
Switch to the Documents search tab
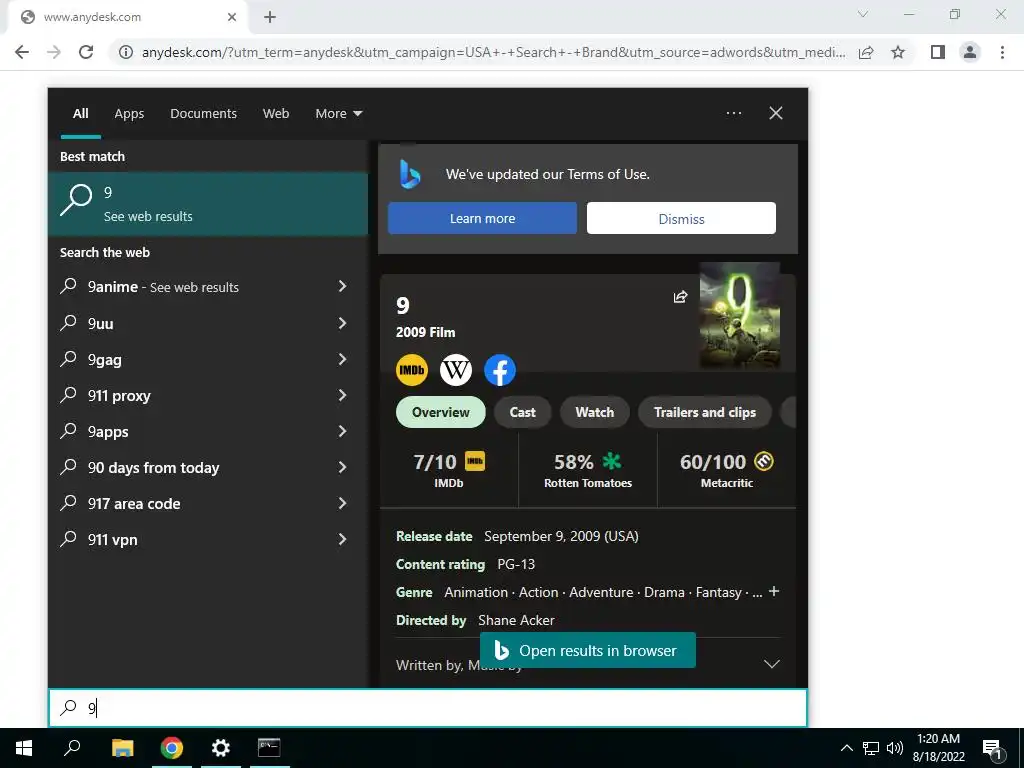pyautogui.click(x=204, y=114)
